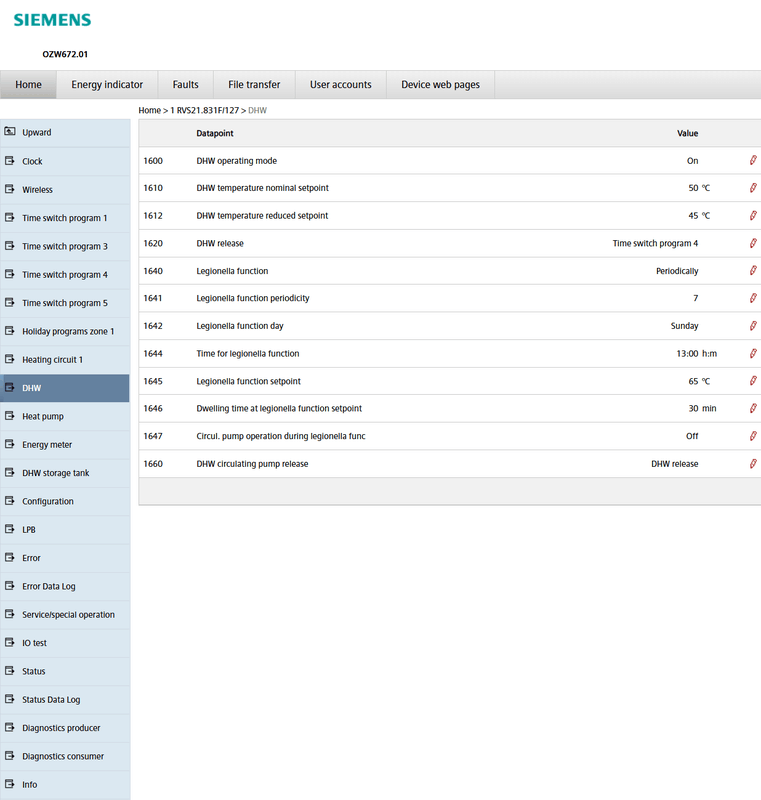Open the Faults tab
This screenshot has height=800, width=761.
coord(185,85)
